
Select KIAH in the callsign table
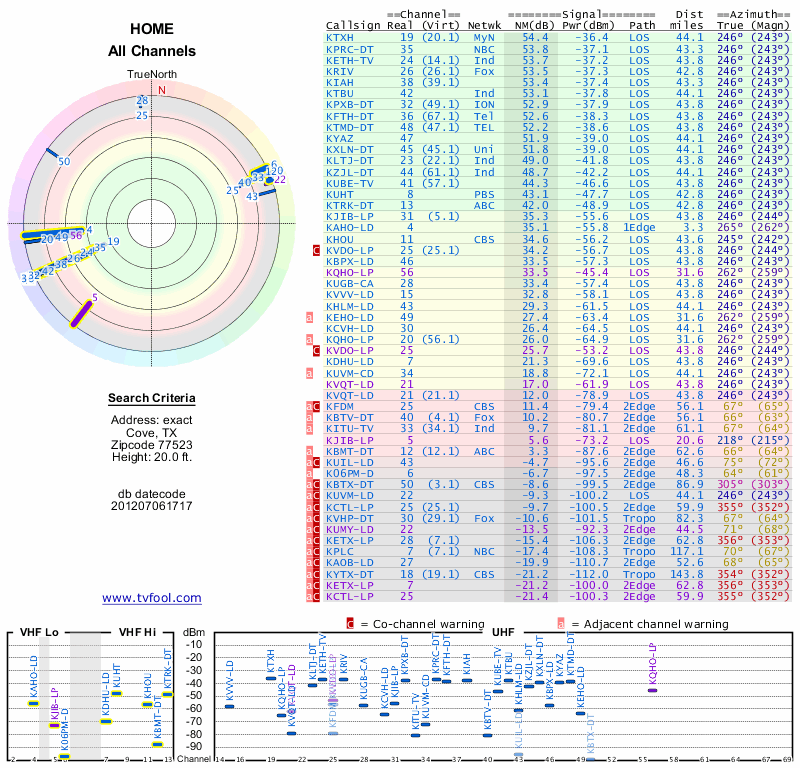click(339, 83)
